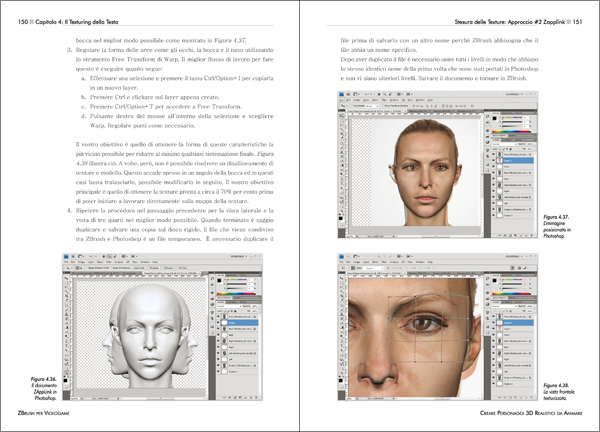This screenshot has width=600, height=432.
Task: Open the Help menu in Figure 4.38 window
Action: click(430, 262)
